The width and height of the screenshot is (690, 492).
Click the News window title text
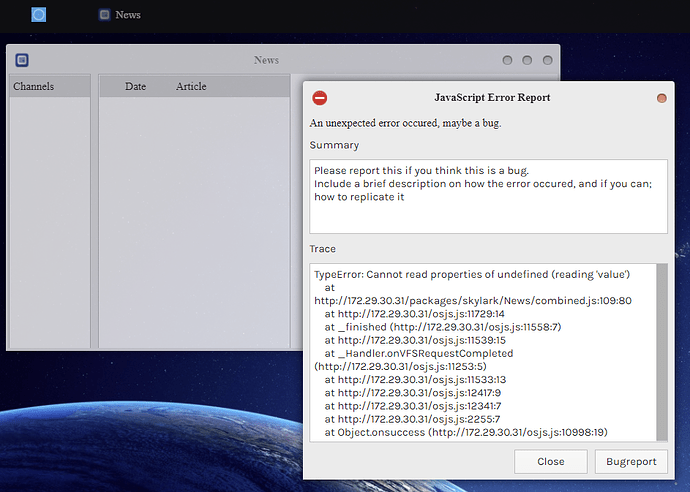(266, 60)
